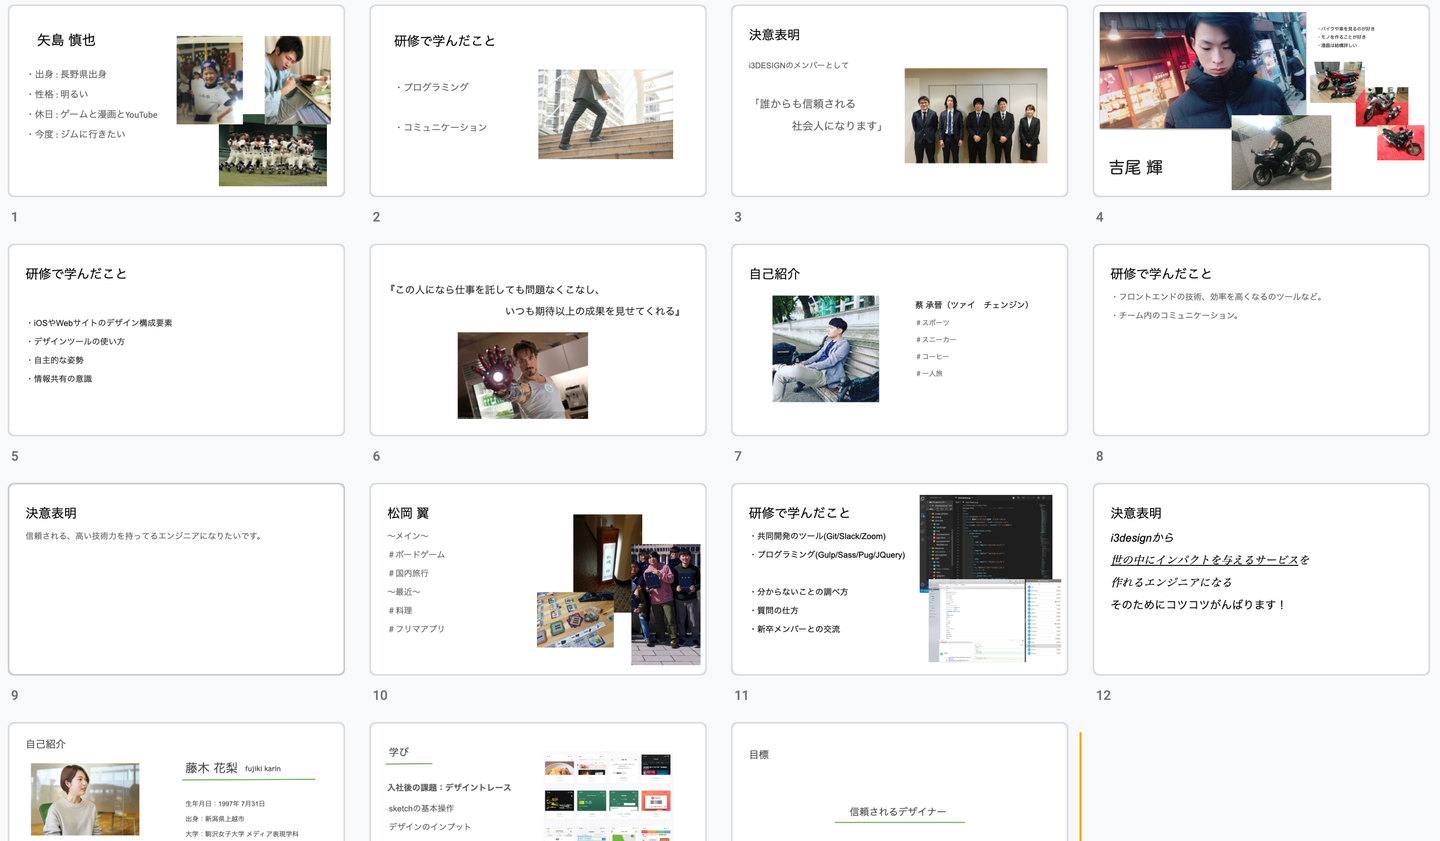The height and width of the screenshot is (841, 1440).
Task: Click the '・プログラミング' bullet on slide 2
Action: point(432,87)
